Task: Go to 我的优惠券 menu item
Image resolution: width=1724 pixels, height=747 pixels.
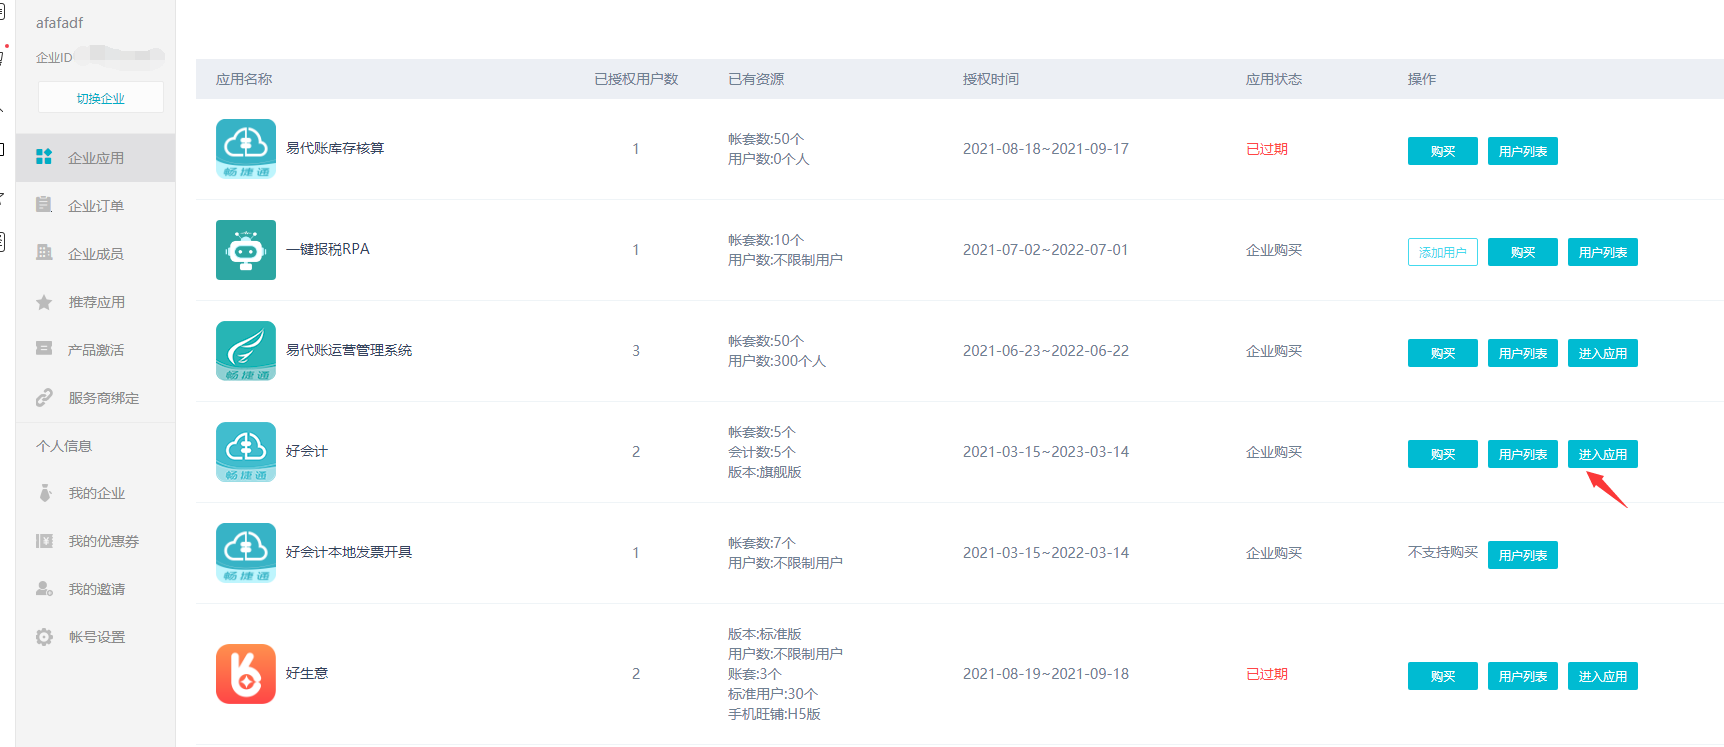Action: [103, 541]
